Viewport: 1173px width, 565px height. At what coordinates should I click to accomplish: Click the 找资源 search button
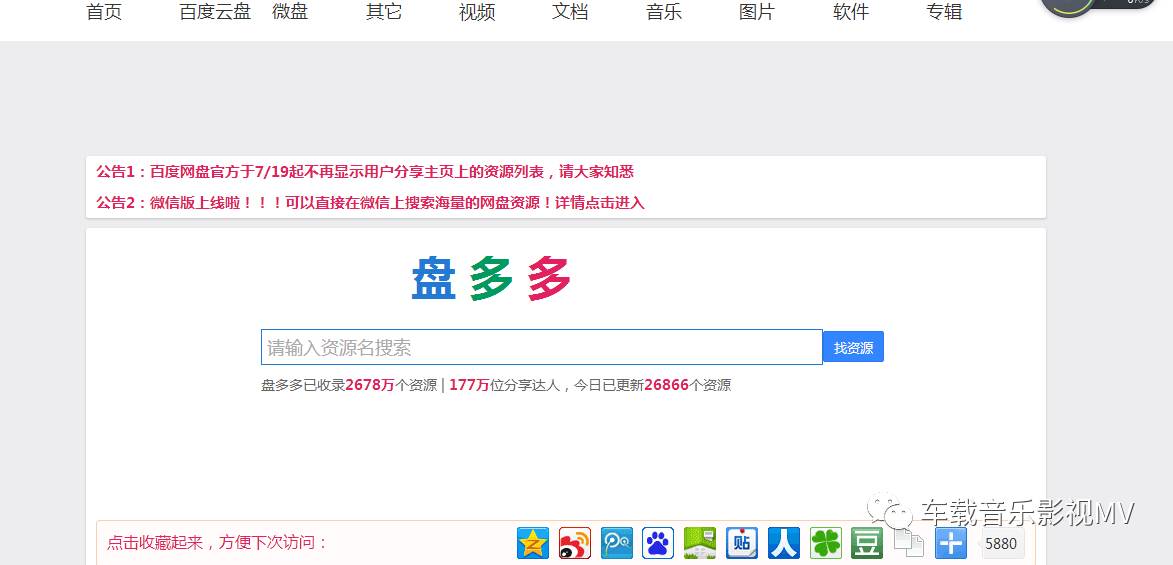click(854, 347)
